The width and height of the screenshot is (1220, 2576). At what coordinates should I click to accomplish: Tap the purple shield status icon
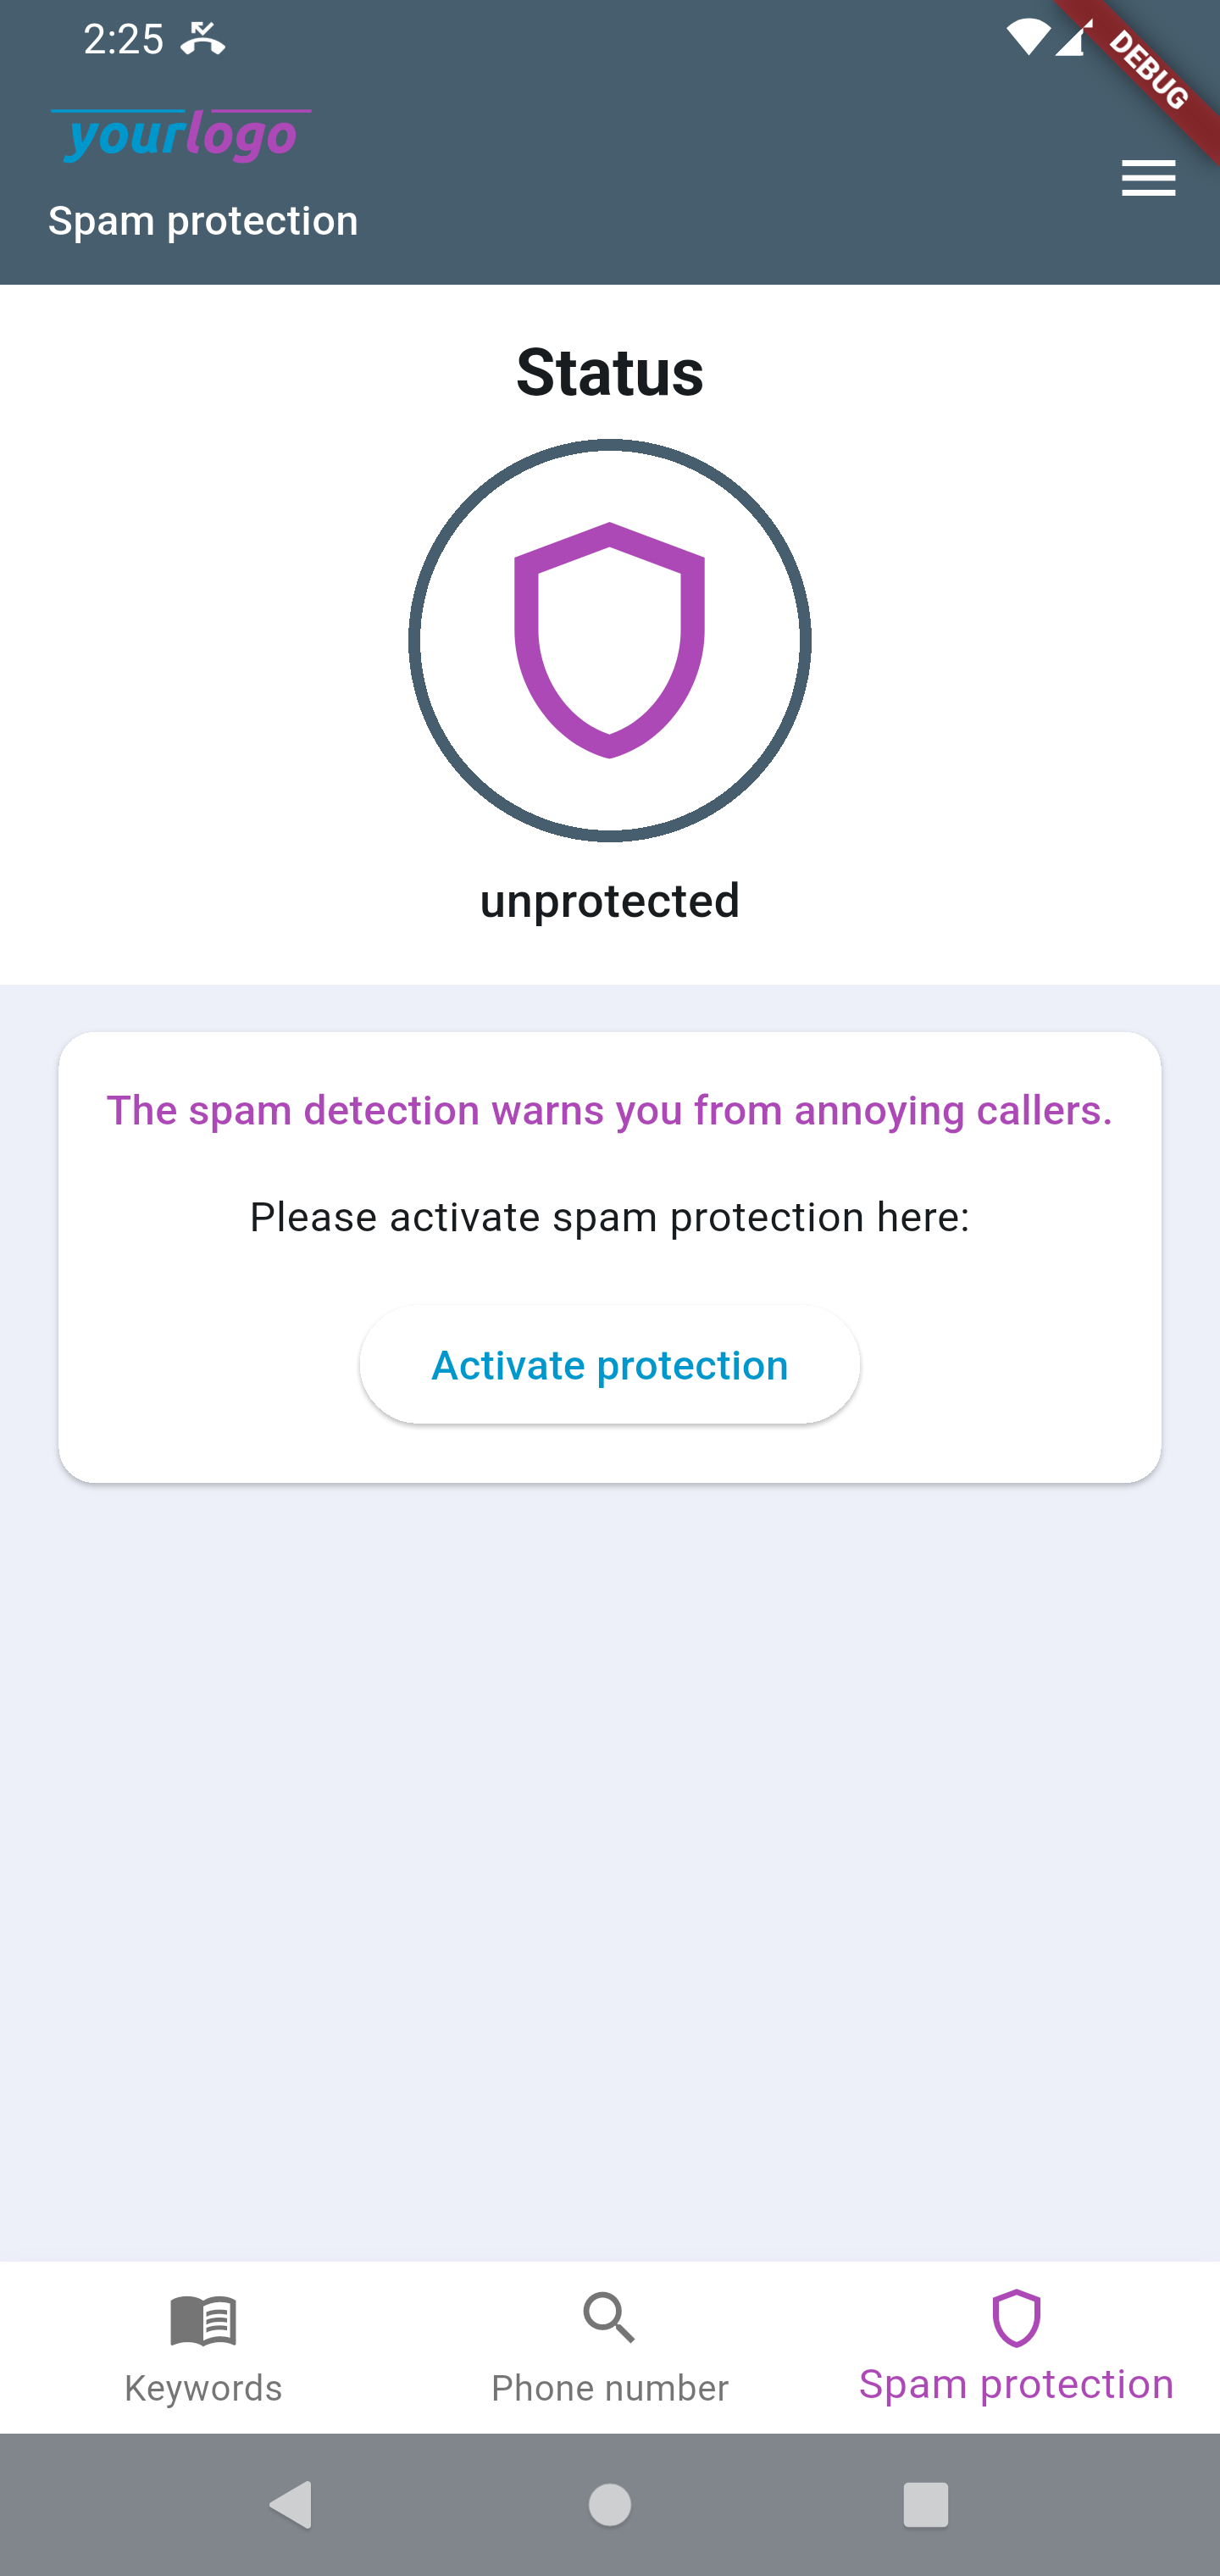point(609,640)
